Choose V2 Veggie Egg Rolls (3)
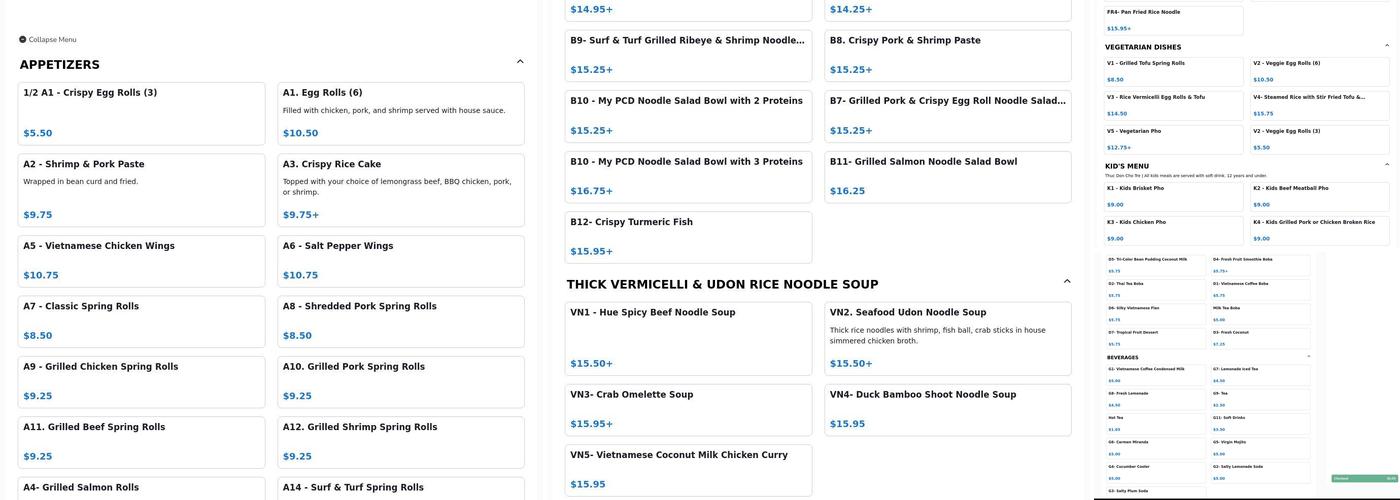1400x500 pixels. (x=1320, y=139)
